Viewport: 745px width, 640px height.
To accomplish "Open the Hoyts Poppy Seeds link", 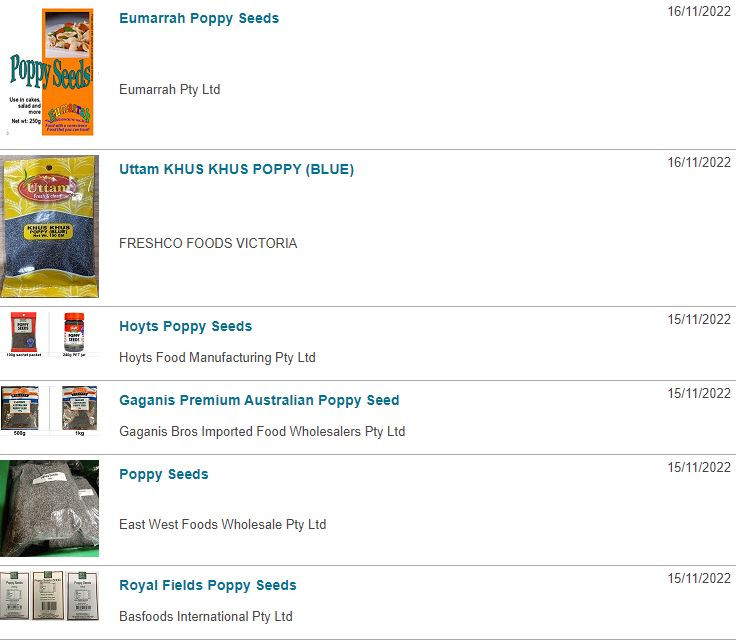I will tap(186, 326).
